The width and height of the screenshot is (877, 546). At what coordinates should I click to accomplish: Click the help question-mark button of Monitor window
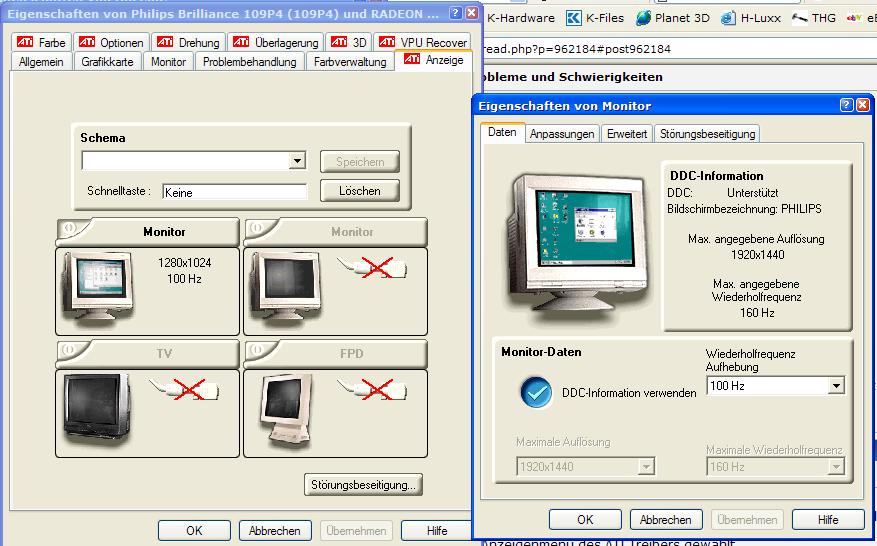click(x=846, y=105)
